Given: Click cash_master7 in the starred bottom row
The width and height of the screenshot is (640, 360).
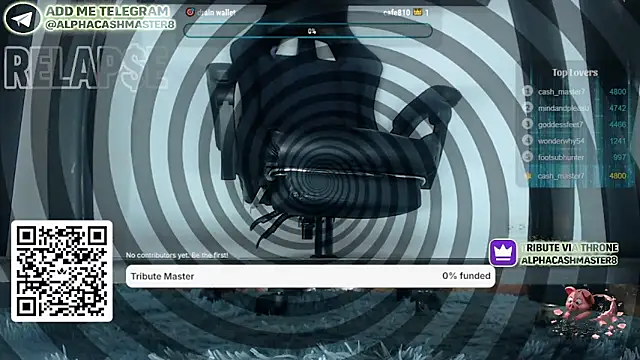Looking at the screenshot, I should [x=561, y=176].
